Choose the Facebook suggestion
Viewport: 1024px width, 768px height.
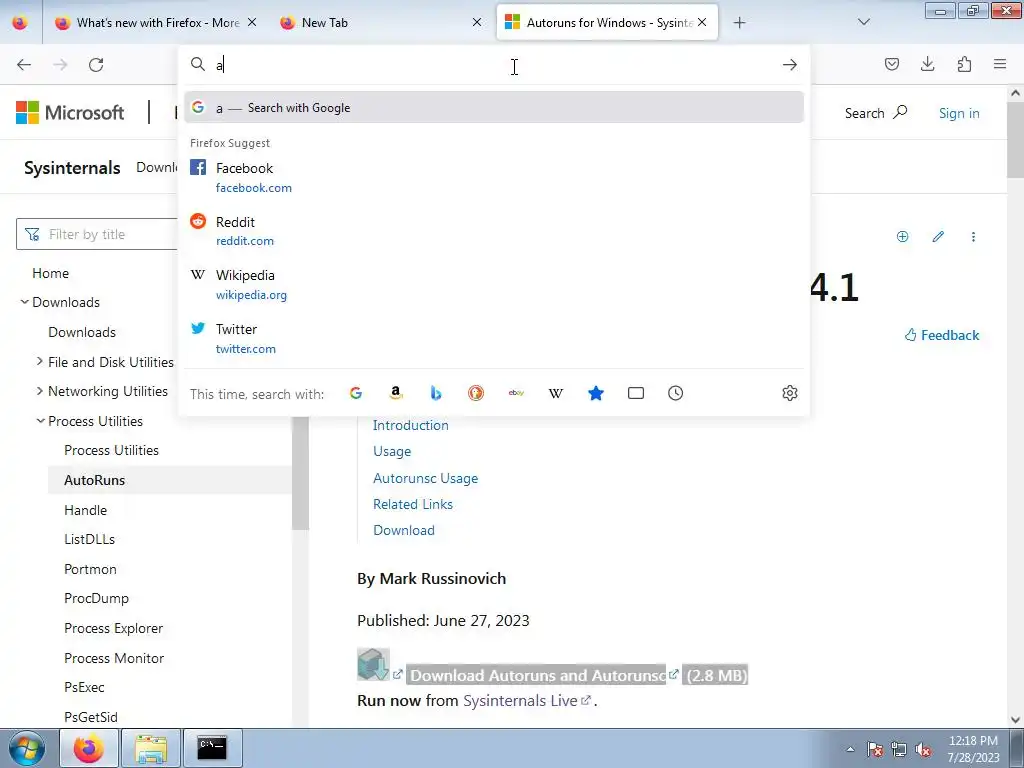point(494,178)
